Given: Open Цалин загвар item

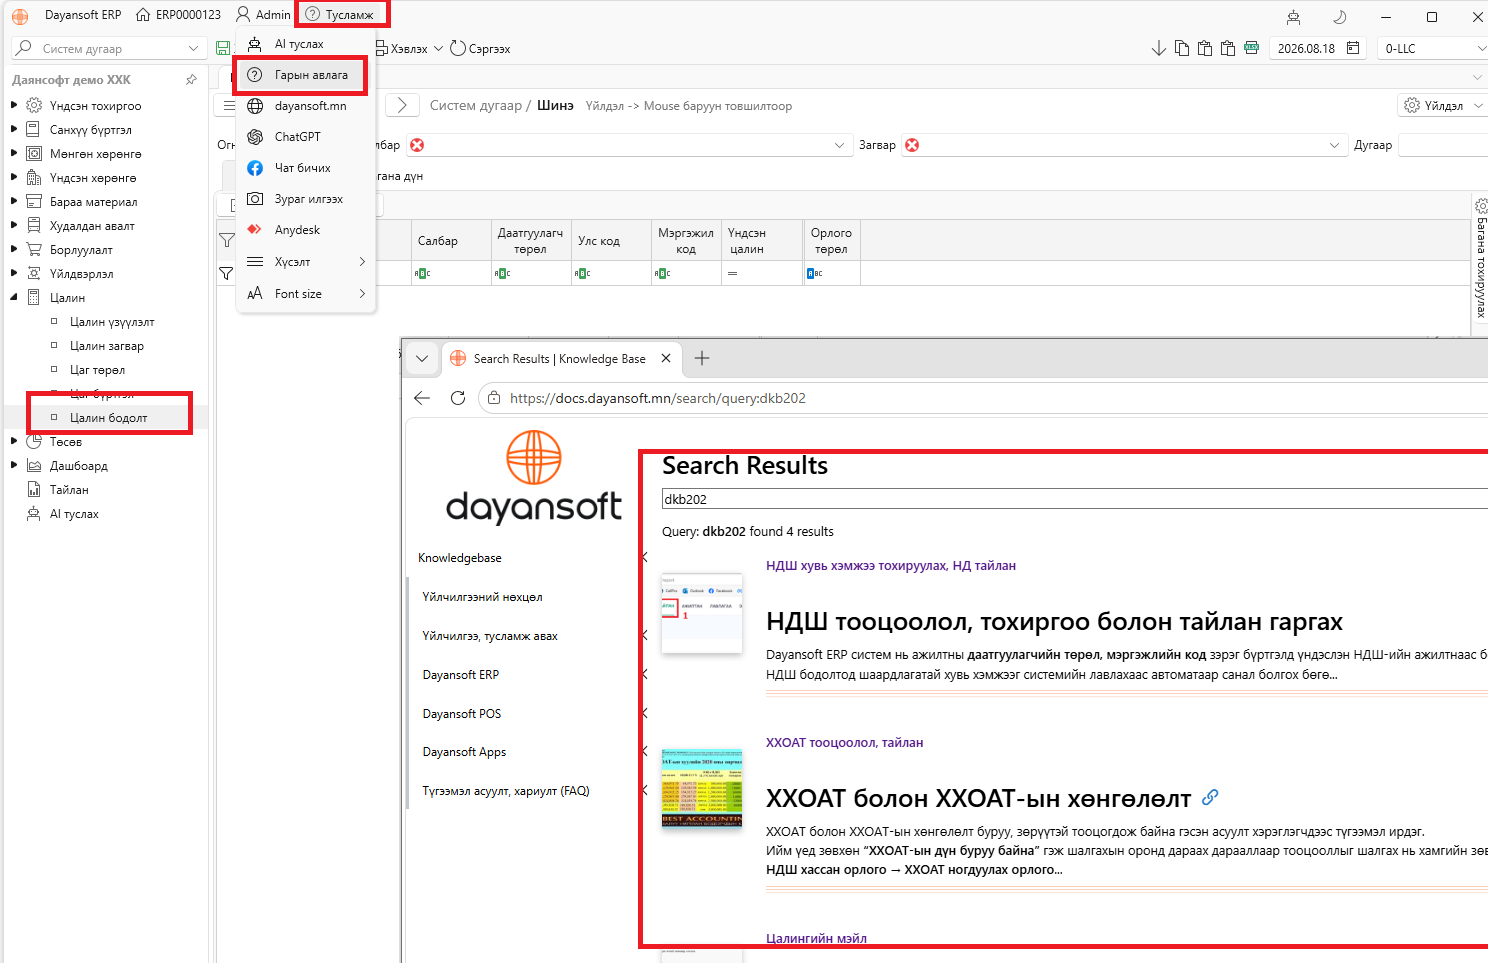Looking at the screenshot, I should click(x=107, y=346).
